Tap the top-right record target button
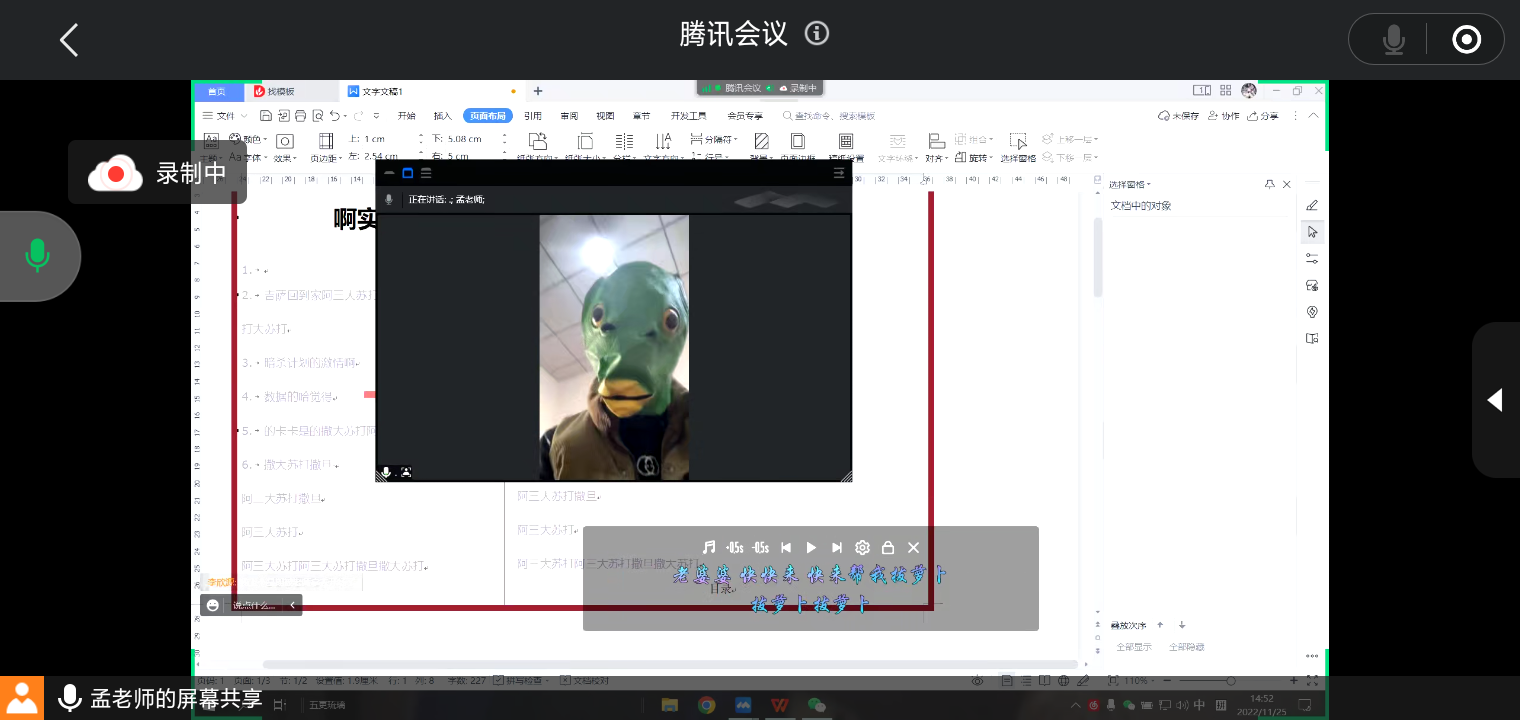1520x720 pixels. (1466, 40)
